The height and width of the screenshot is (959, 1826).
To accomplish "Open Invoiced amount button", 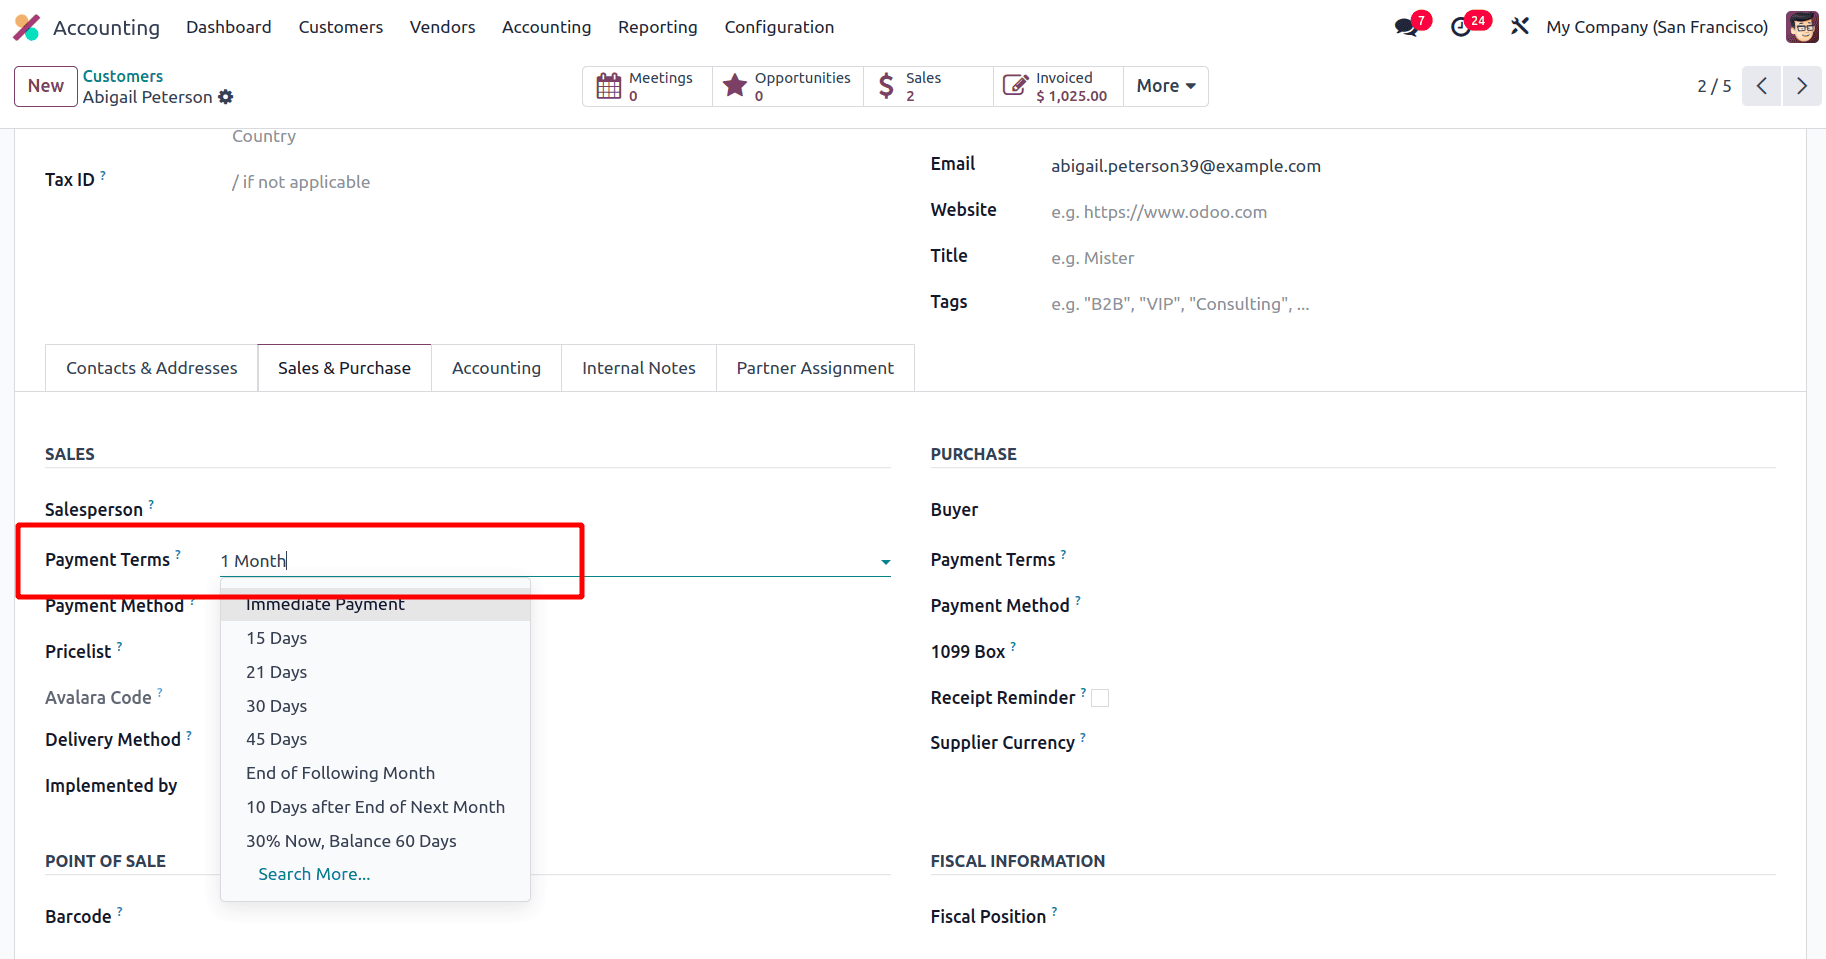I will coord(1058,86).
